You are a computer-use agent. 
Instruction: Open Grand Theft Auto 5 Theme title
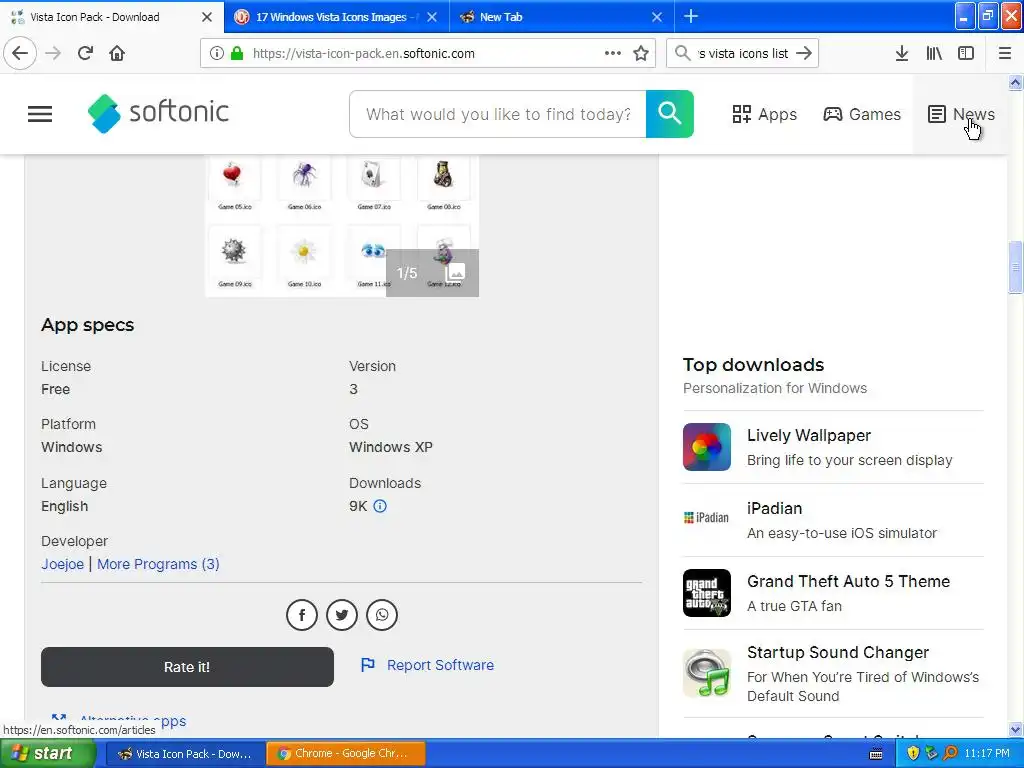point(848,581)
